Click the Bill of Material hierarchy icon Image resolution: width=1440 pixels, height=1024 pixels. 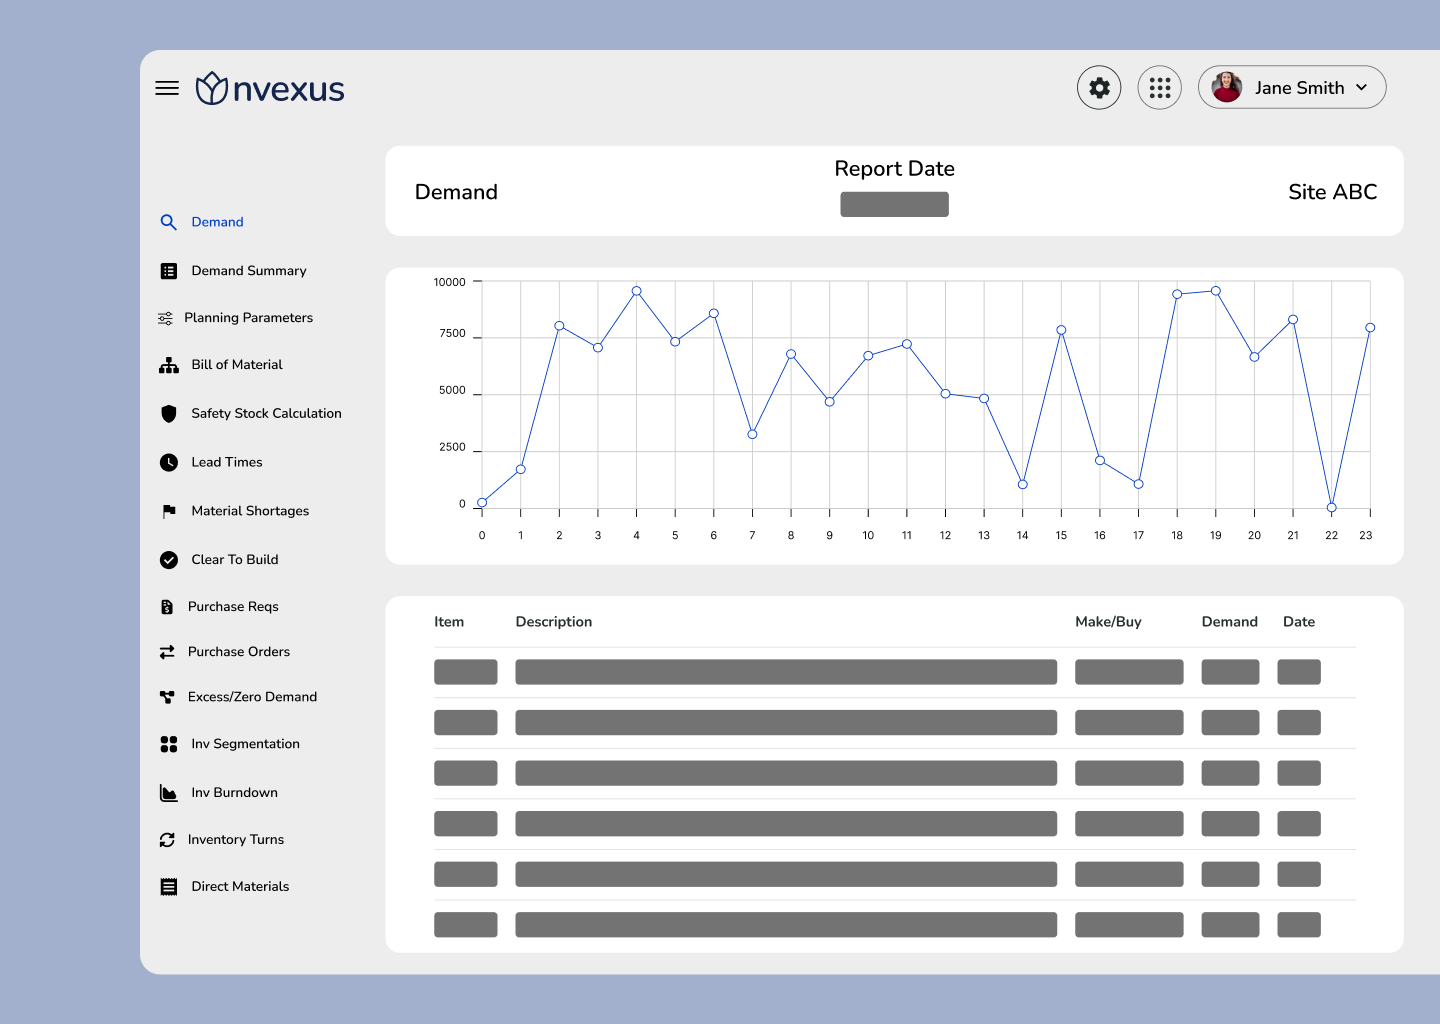click(169, 365)
